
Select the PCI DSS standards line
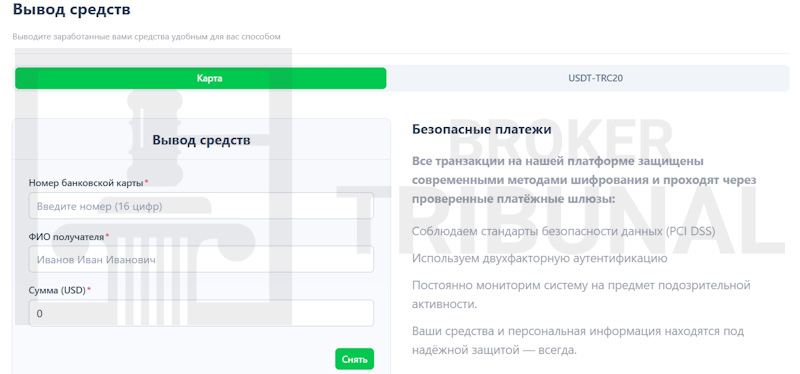point(563,231)
